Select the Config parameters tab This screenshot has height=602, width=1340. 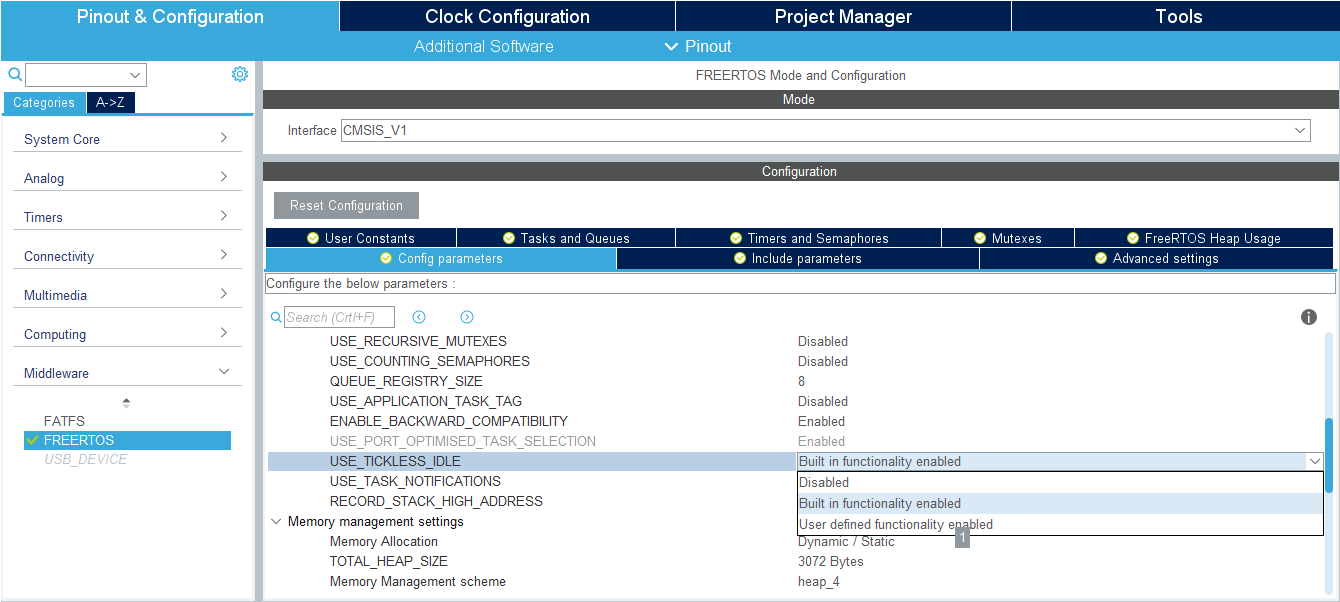coord(441,258)
